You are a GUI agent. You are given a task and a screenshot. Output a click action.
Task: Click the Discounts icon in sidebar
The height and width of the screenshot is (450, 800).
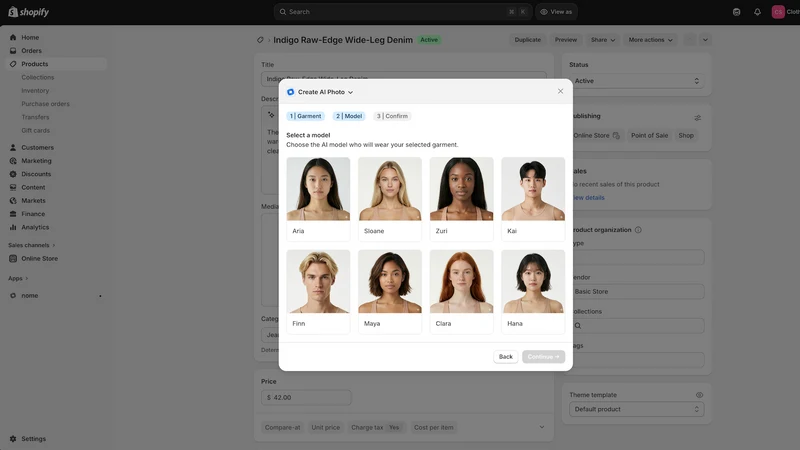pyautogui.click(x=13, y=174)
